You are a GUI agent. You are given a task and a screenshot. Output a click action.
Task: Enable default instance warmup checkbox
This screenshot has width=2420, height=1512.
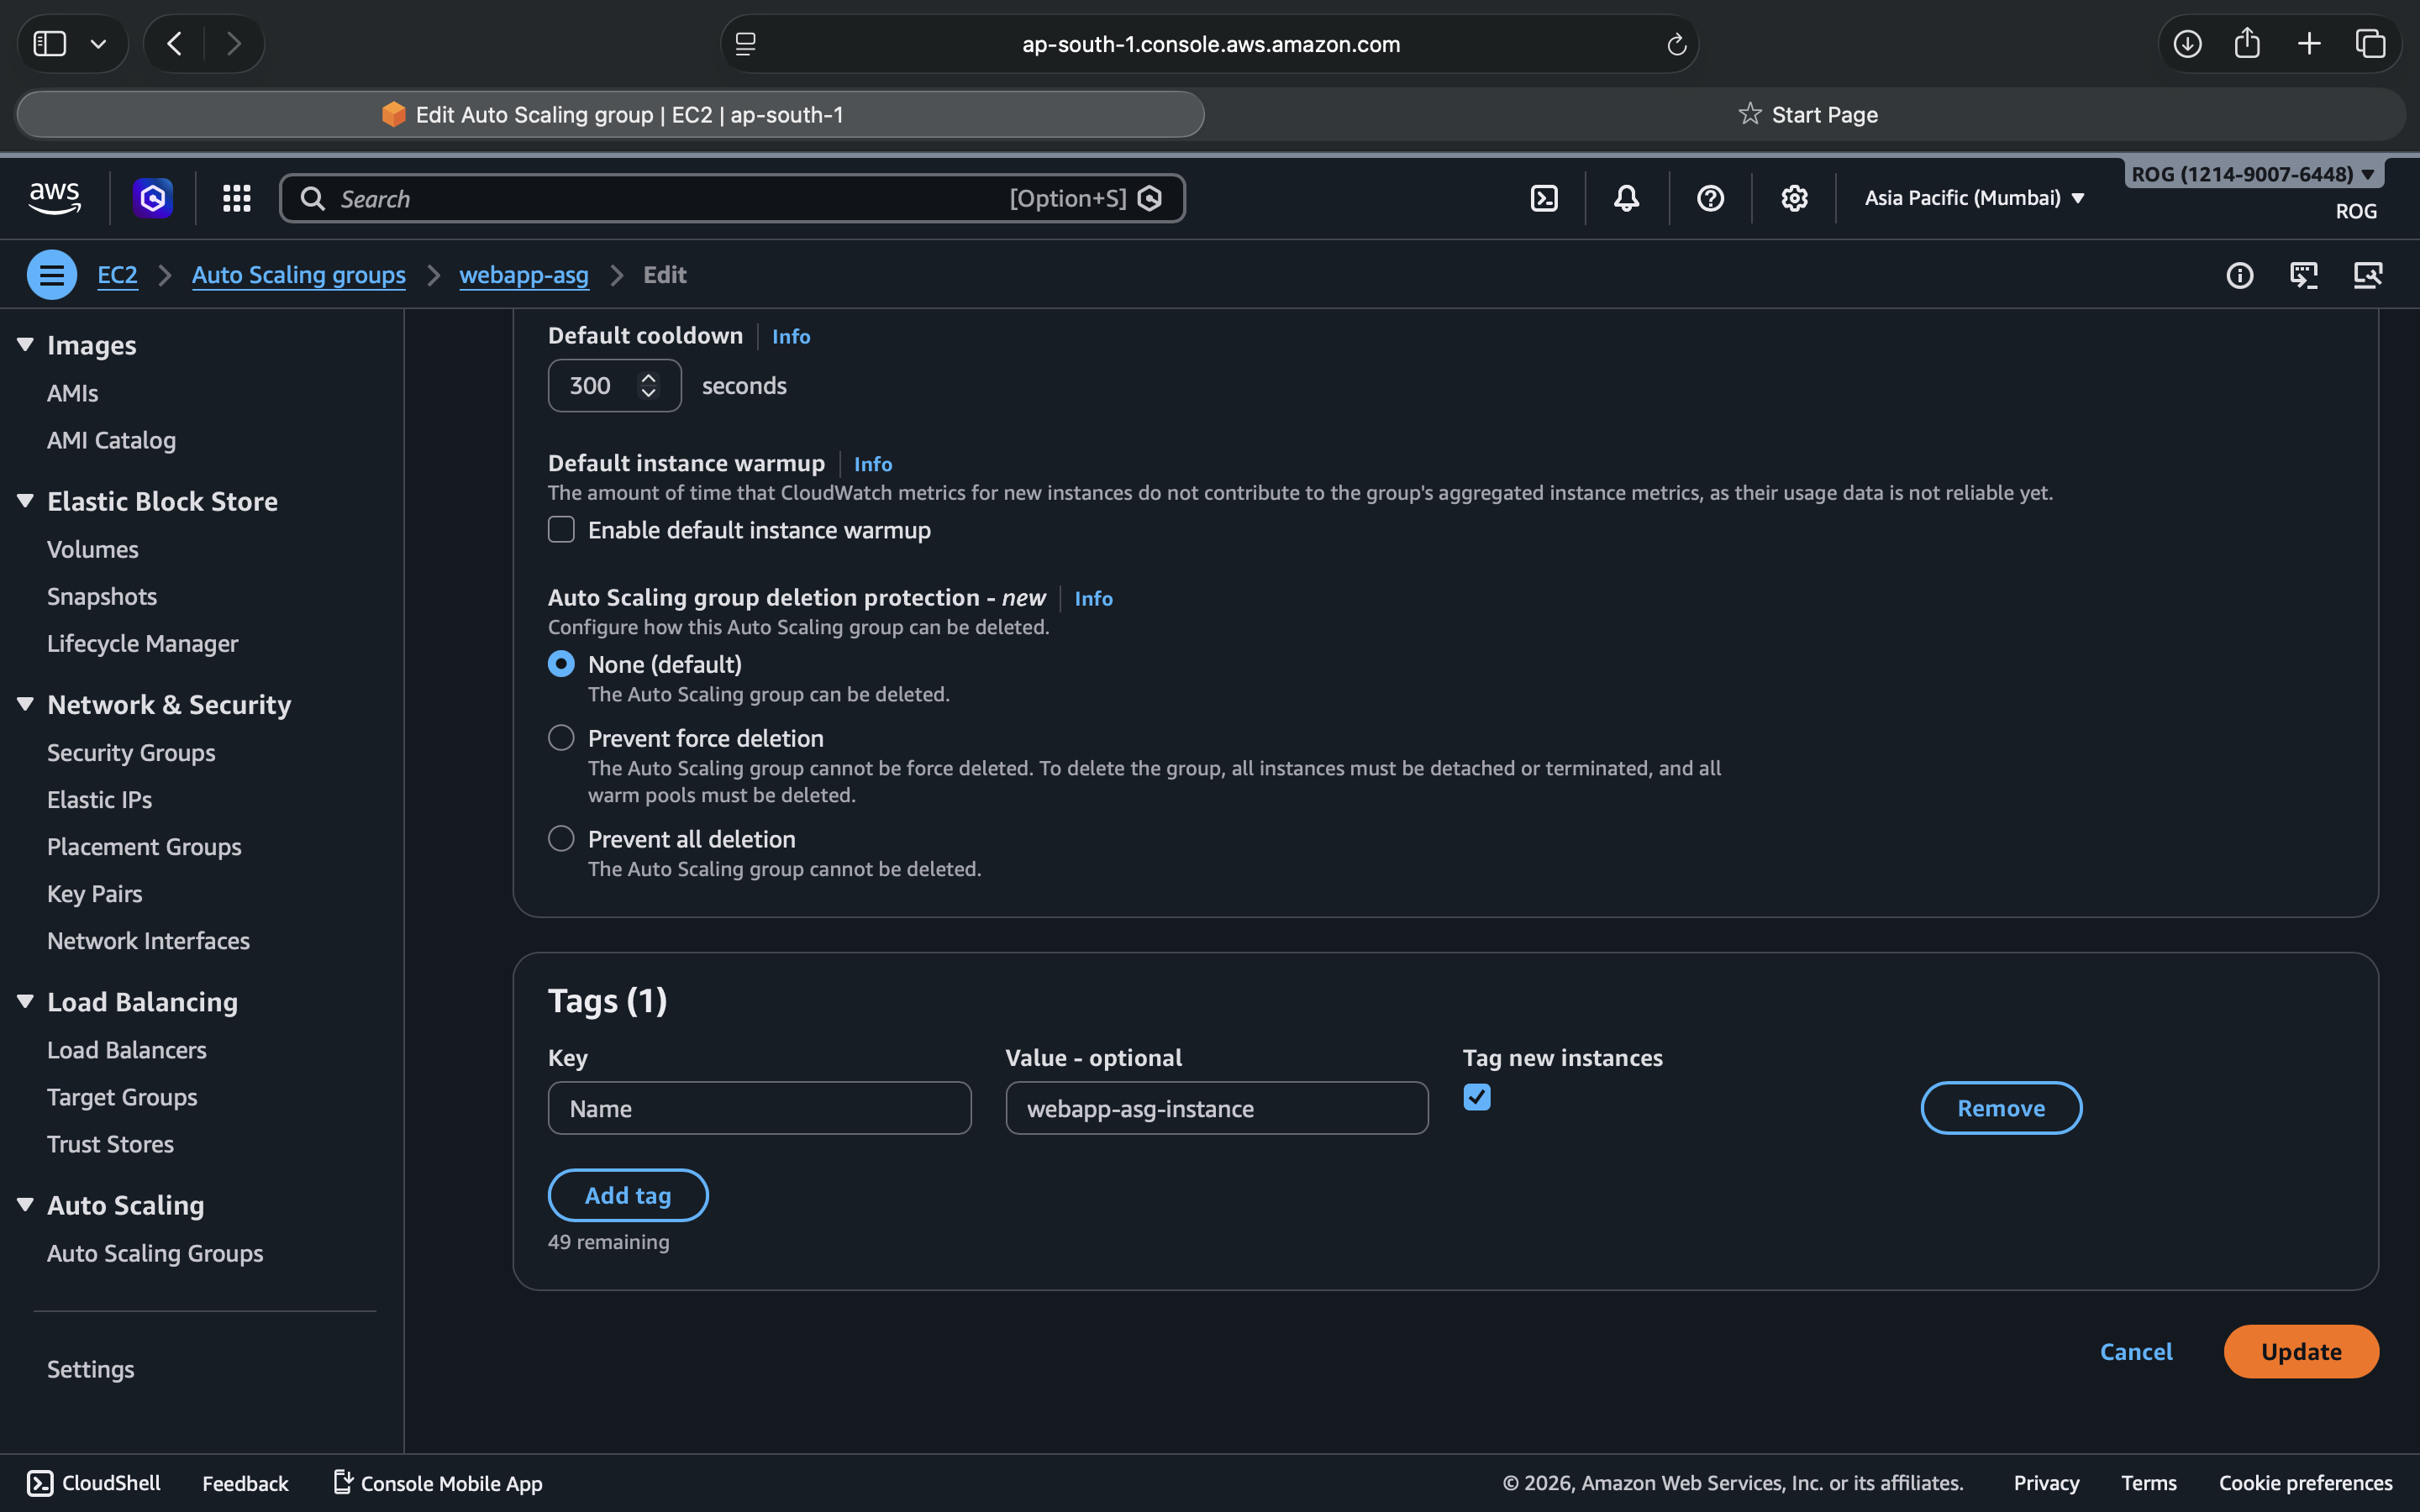[561, 530]
